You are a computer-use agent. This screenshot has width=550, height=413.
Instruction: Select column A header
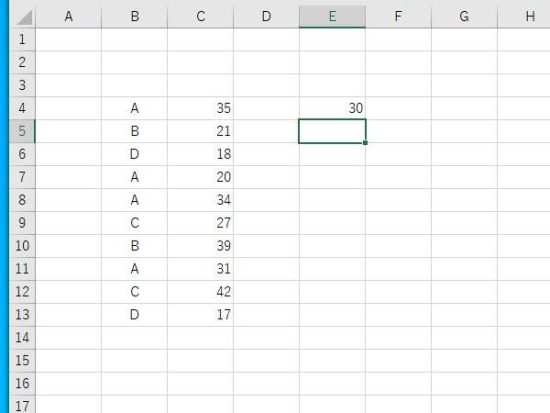tap(69, 16)
